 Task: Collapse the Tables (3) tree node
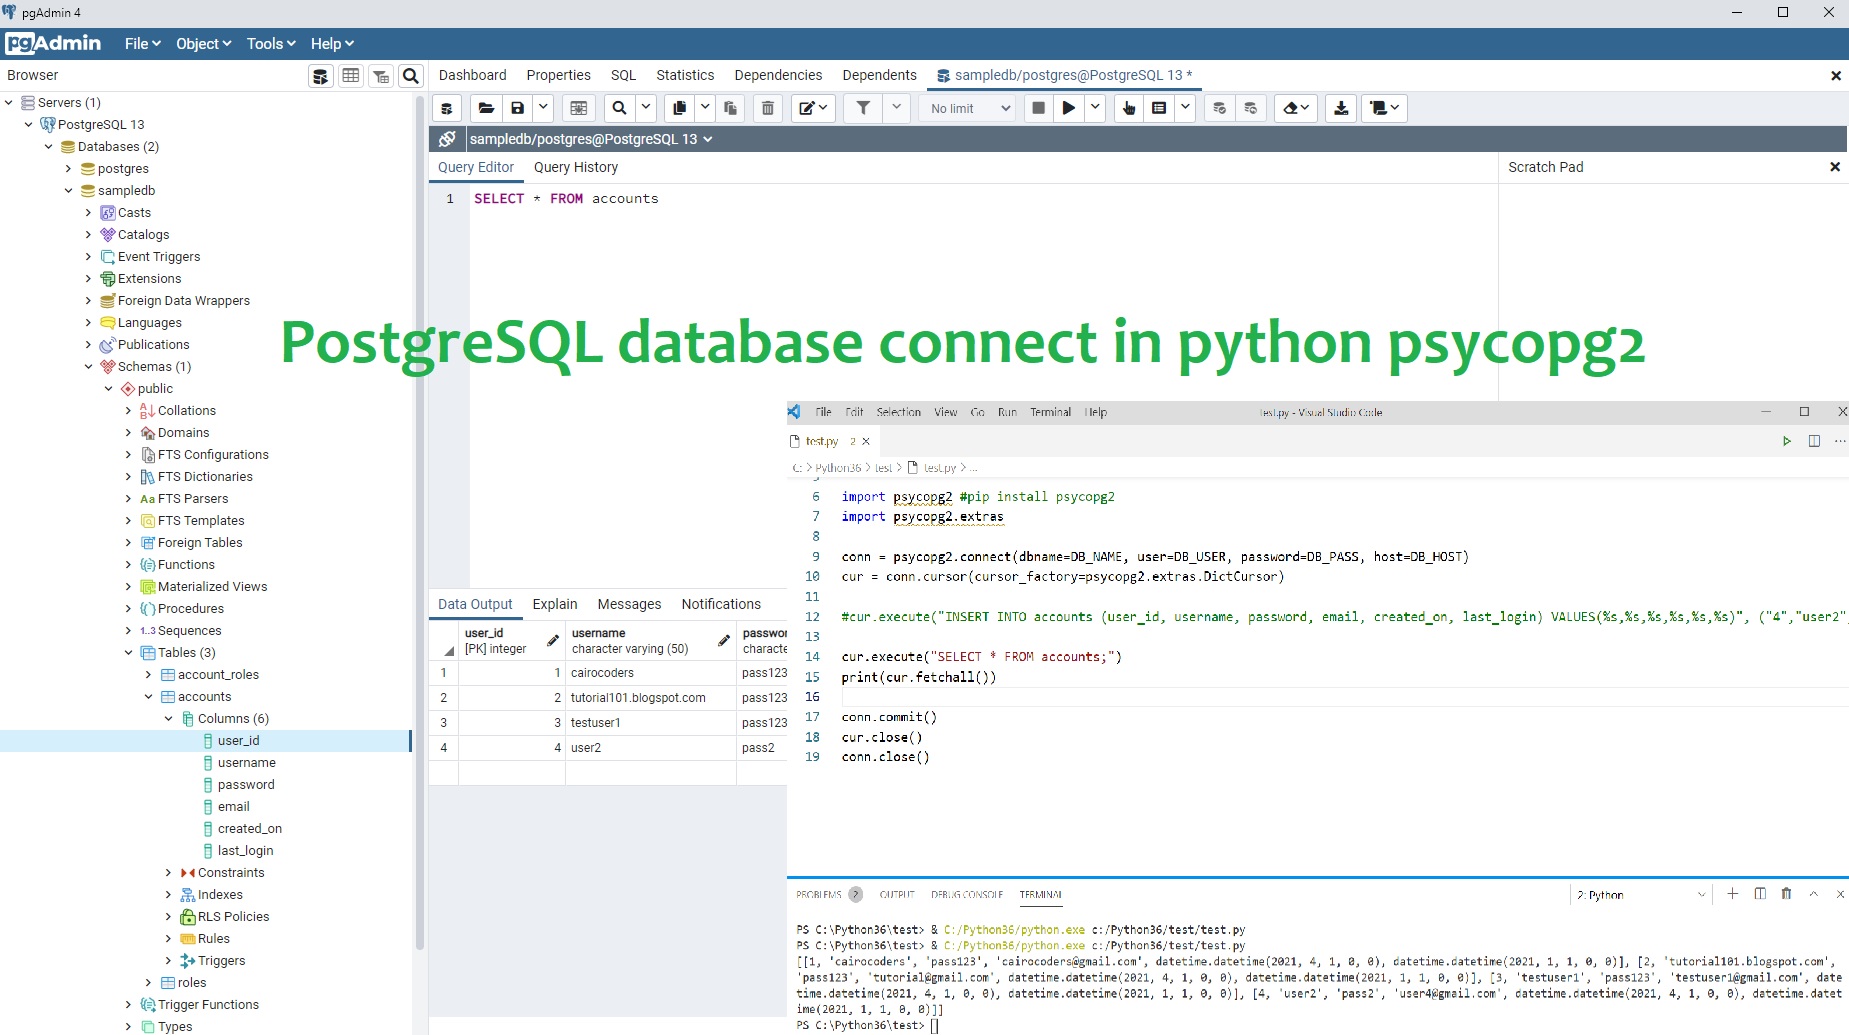click(128, 653)
